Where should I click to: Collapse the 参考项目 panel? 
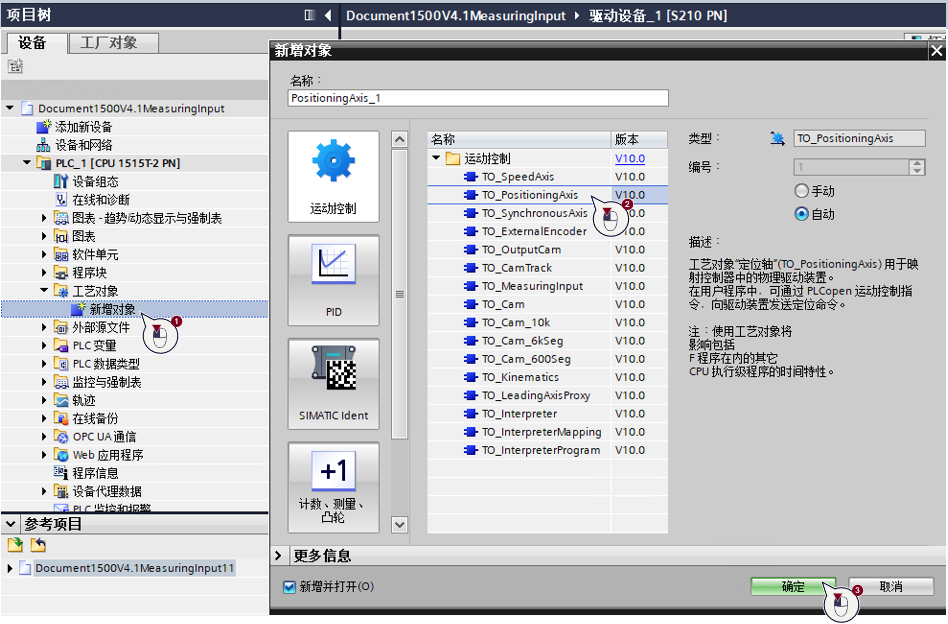point(11,524)
